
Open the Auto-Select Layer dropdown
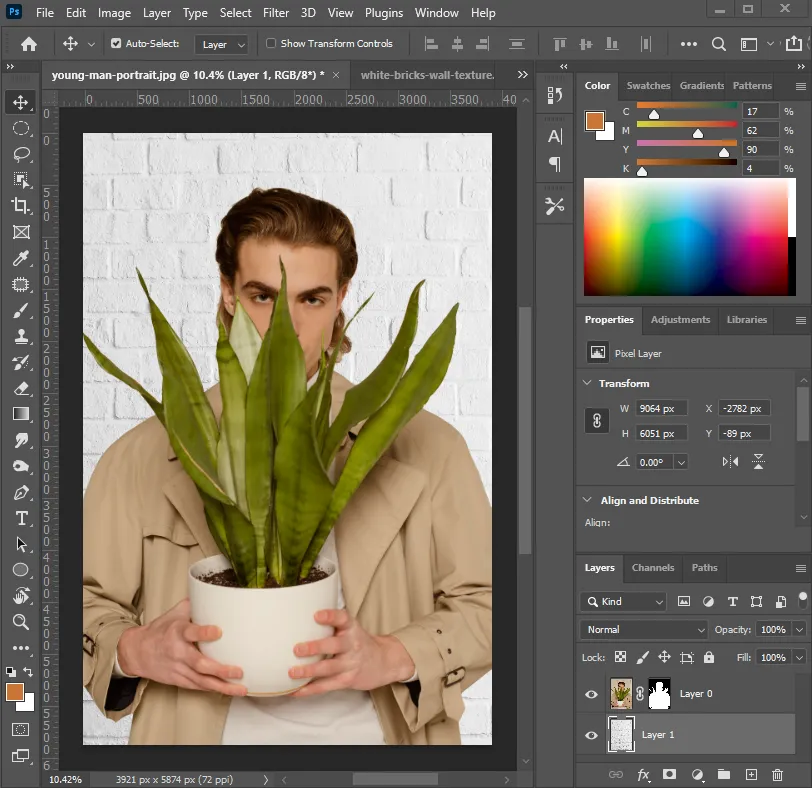(x=223, y=44)
